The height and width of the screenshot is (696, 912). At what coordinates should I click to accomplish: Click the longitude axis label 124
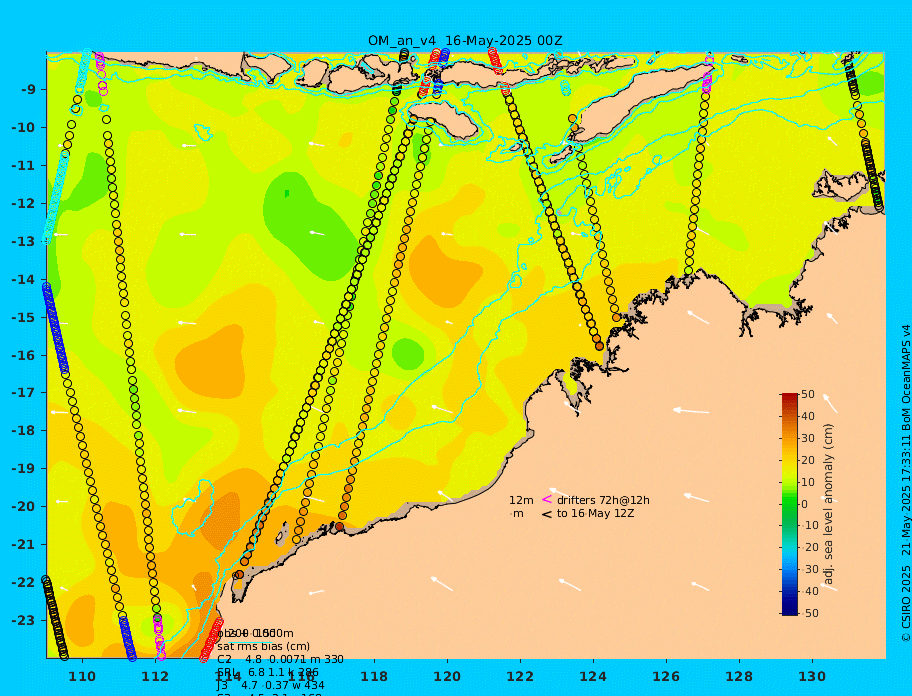point(593,677)
